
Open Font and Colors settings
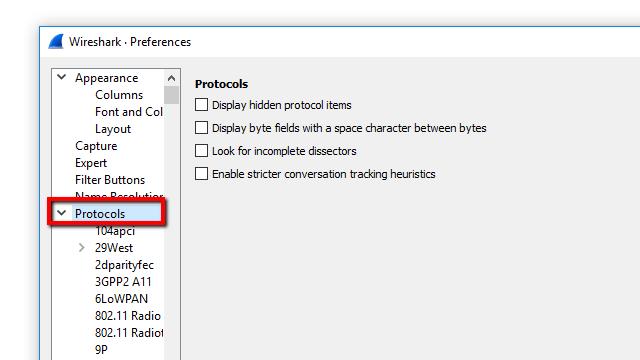tap(129, 112)
